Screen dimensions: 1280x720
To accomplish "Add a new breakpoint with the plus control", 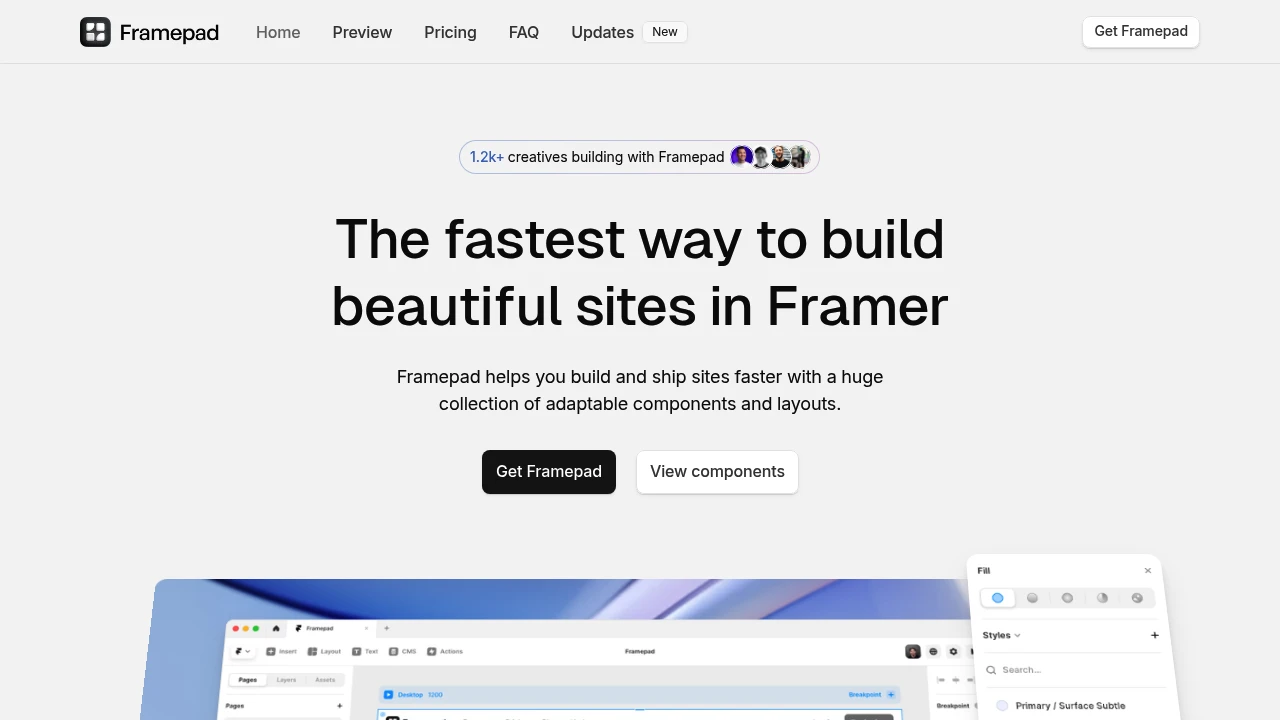I will [x=891, y=694].
